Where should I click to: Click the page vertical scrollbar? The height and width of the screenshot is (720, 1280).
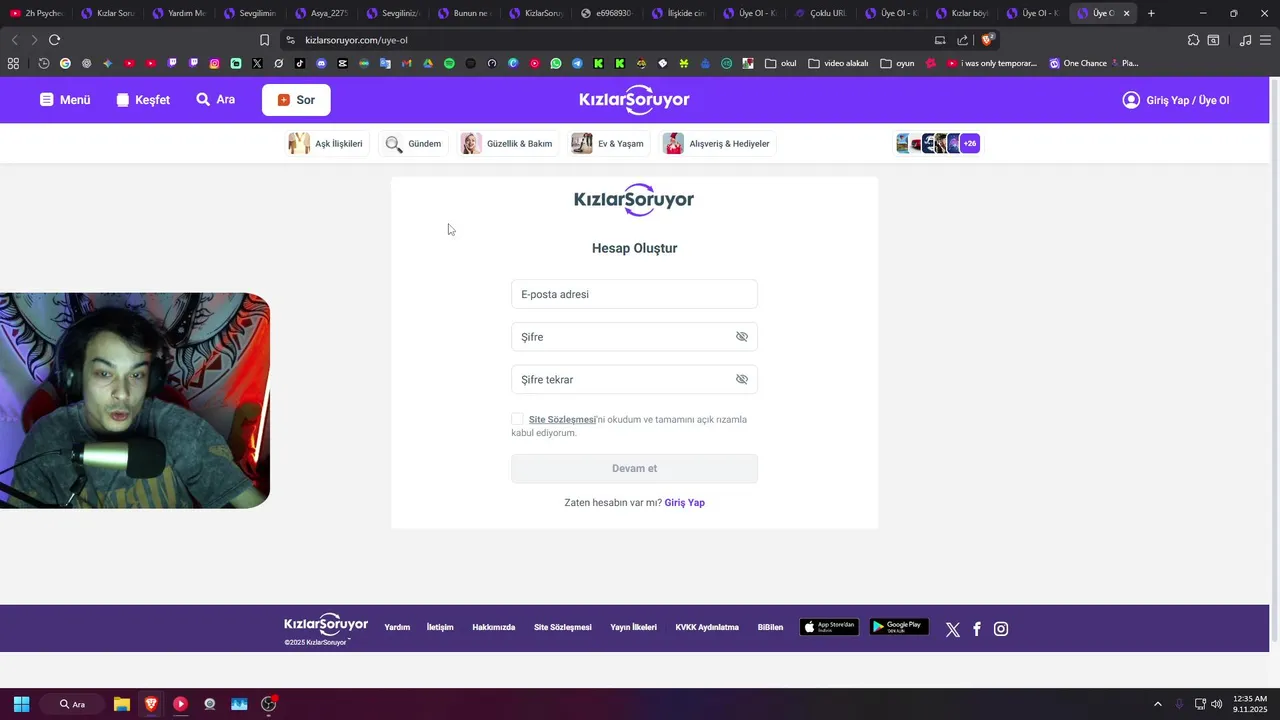coord(1274,360)
